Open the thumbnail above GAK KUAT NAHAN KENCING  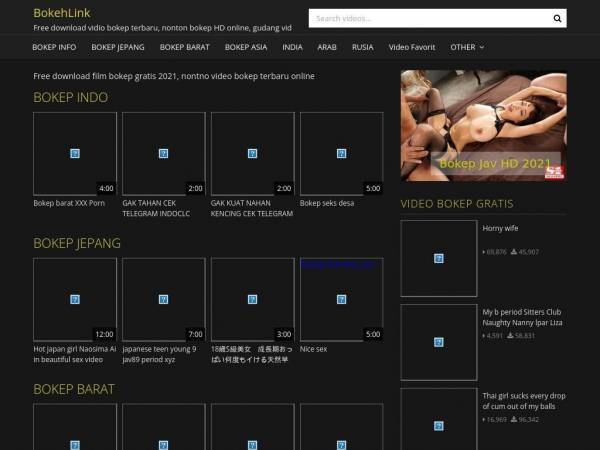[253, 153]
